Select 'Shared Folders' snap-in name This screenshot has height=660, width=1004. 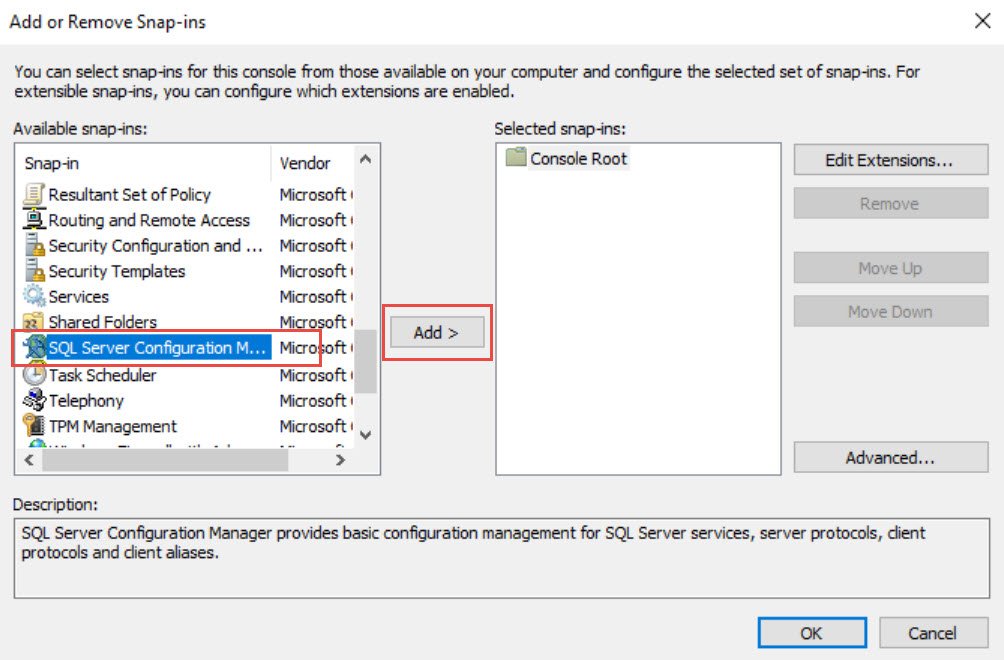[102, 321]
